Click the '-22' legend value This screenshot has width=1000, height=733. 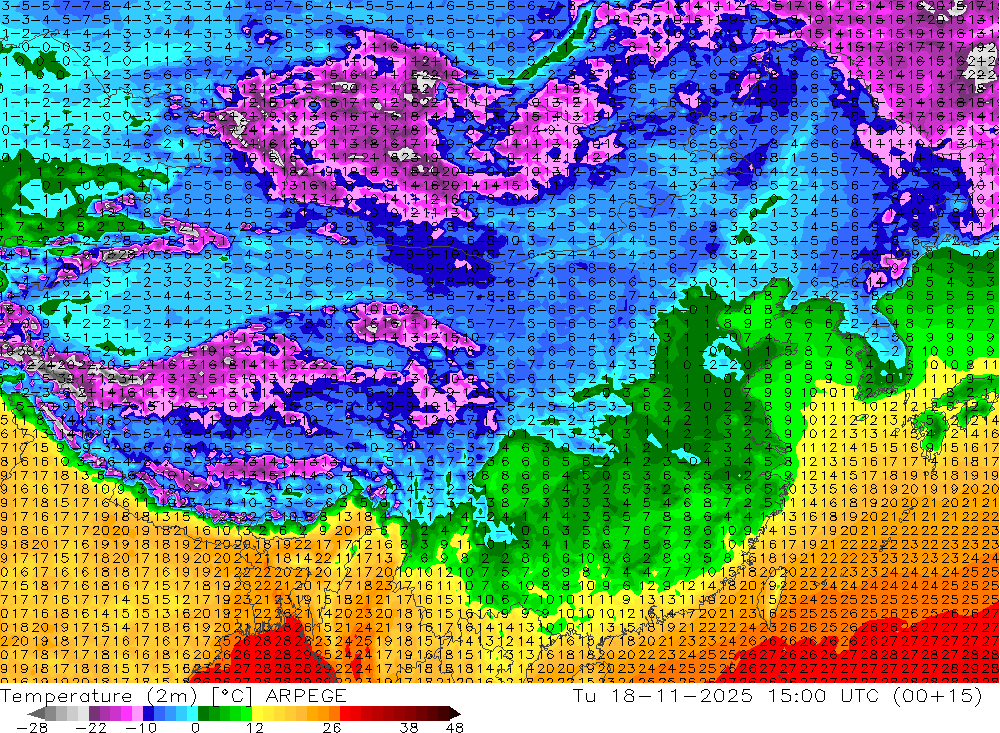[91, 727]
